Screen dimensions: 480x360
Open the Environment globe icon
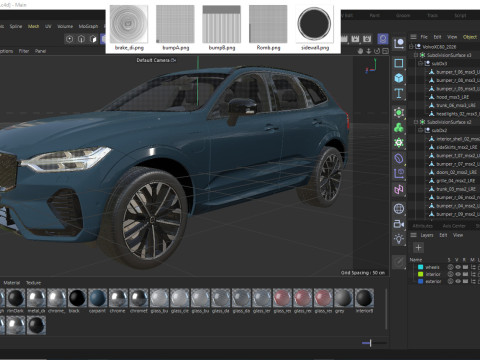click(399, 209)
